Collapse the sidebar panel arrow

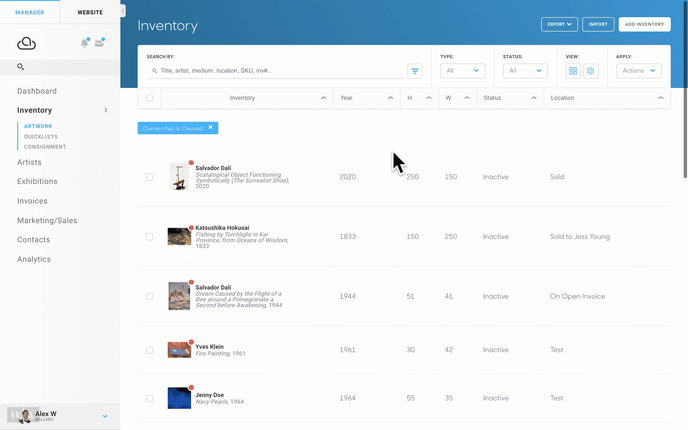click(123, 11)
